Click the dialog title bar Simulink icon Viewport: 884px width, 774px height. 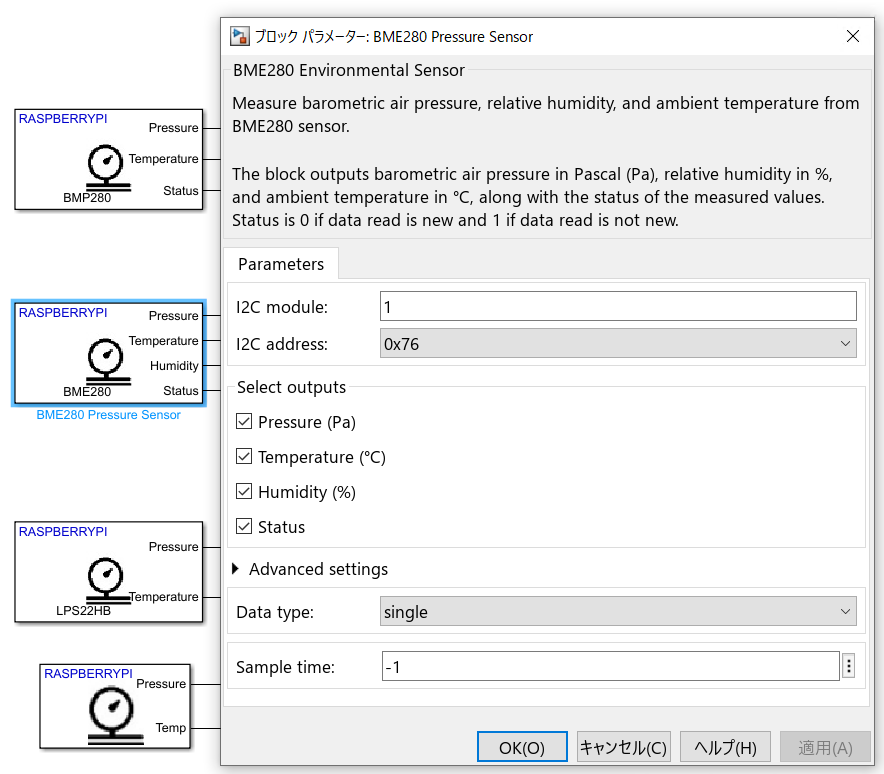pos(240,37)
